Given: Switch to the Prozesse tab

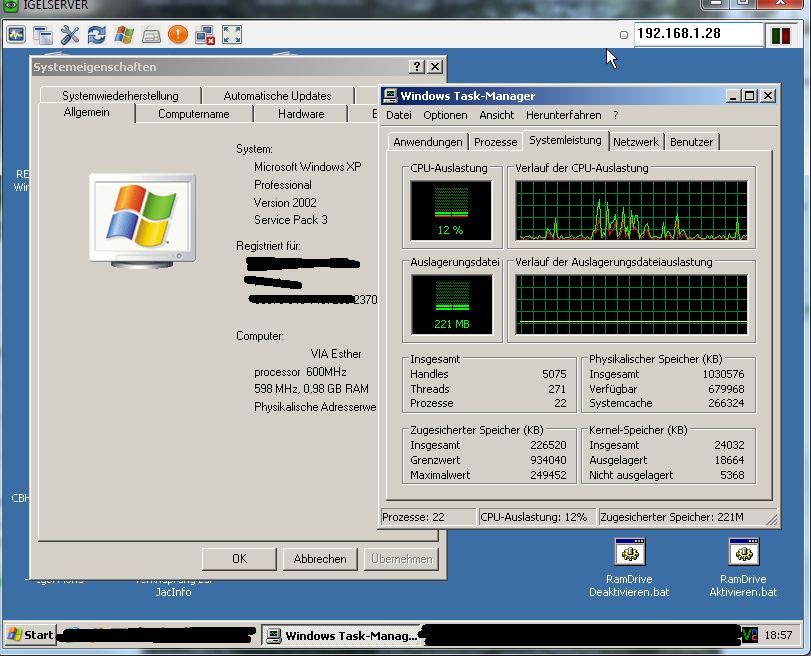Looking at the screenshot, I should pyautogui.click(x=496, y=142).
